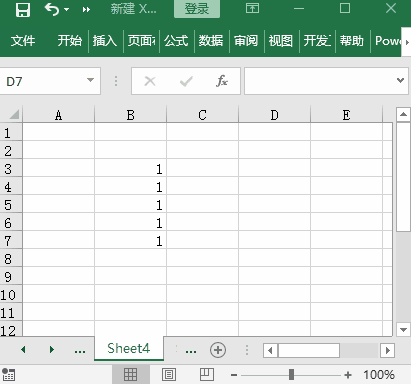Select row 1 header
The image size is (411, 384).
(11, 133)
